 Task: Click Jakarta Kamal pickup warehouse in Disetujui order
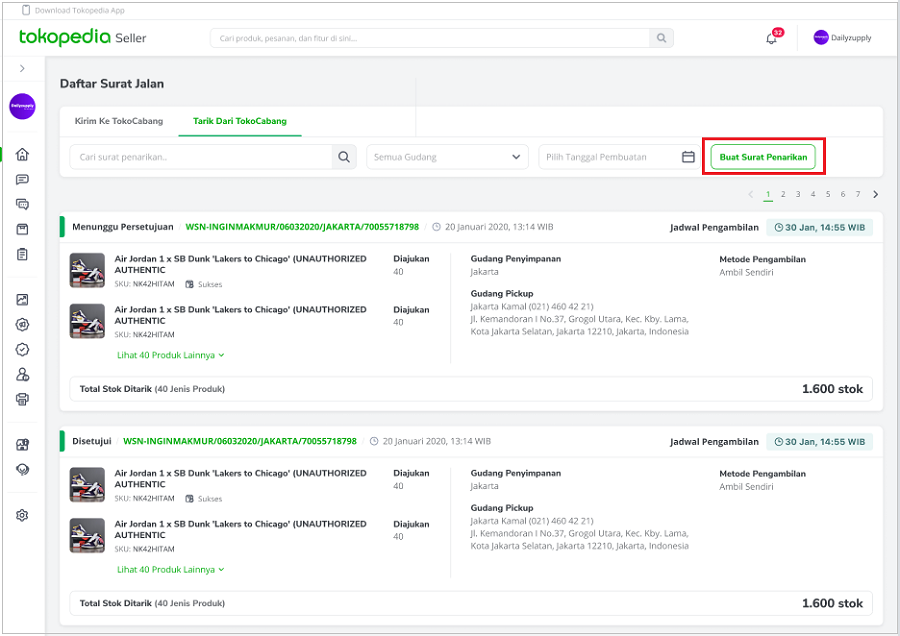tap(532, 521)
